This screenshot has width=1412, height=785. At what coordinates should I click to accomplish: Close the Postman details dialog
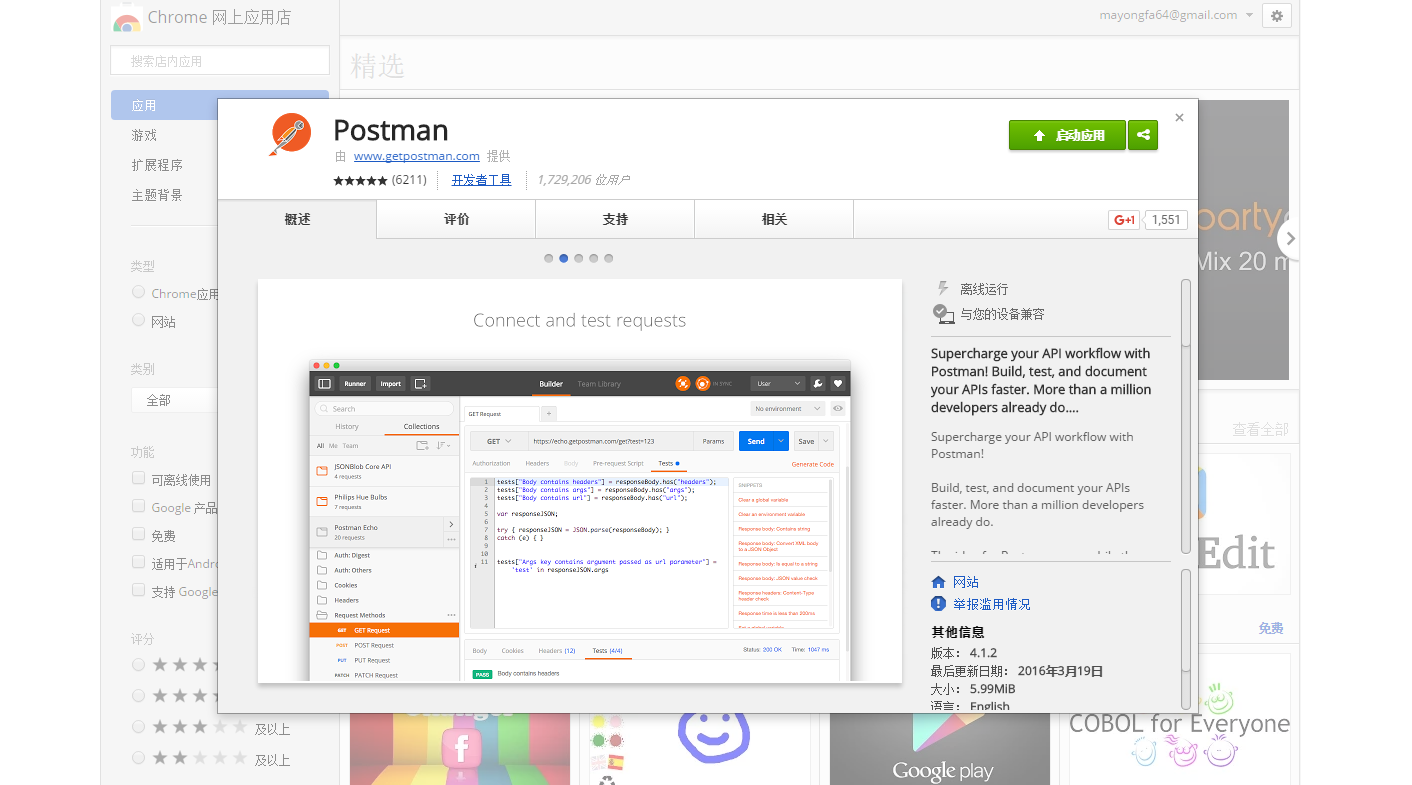pyautogui.click(x=1179, y=117)
